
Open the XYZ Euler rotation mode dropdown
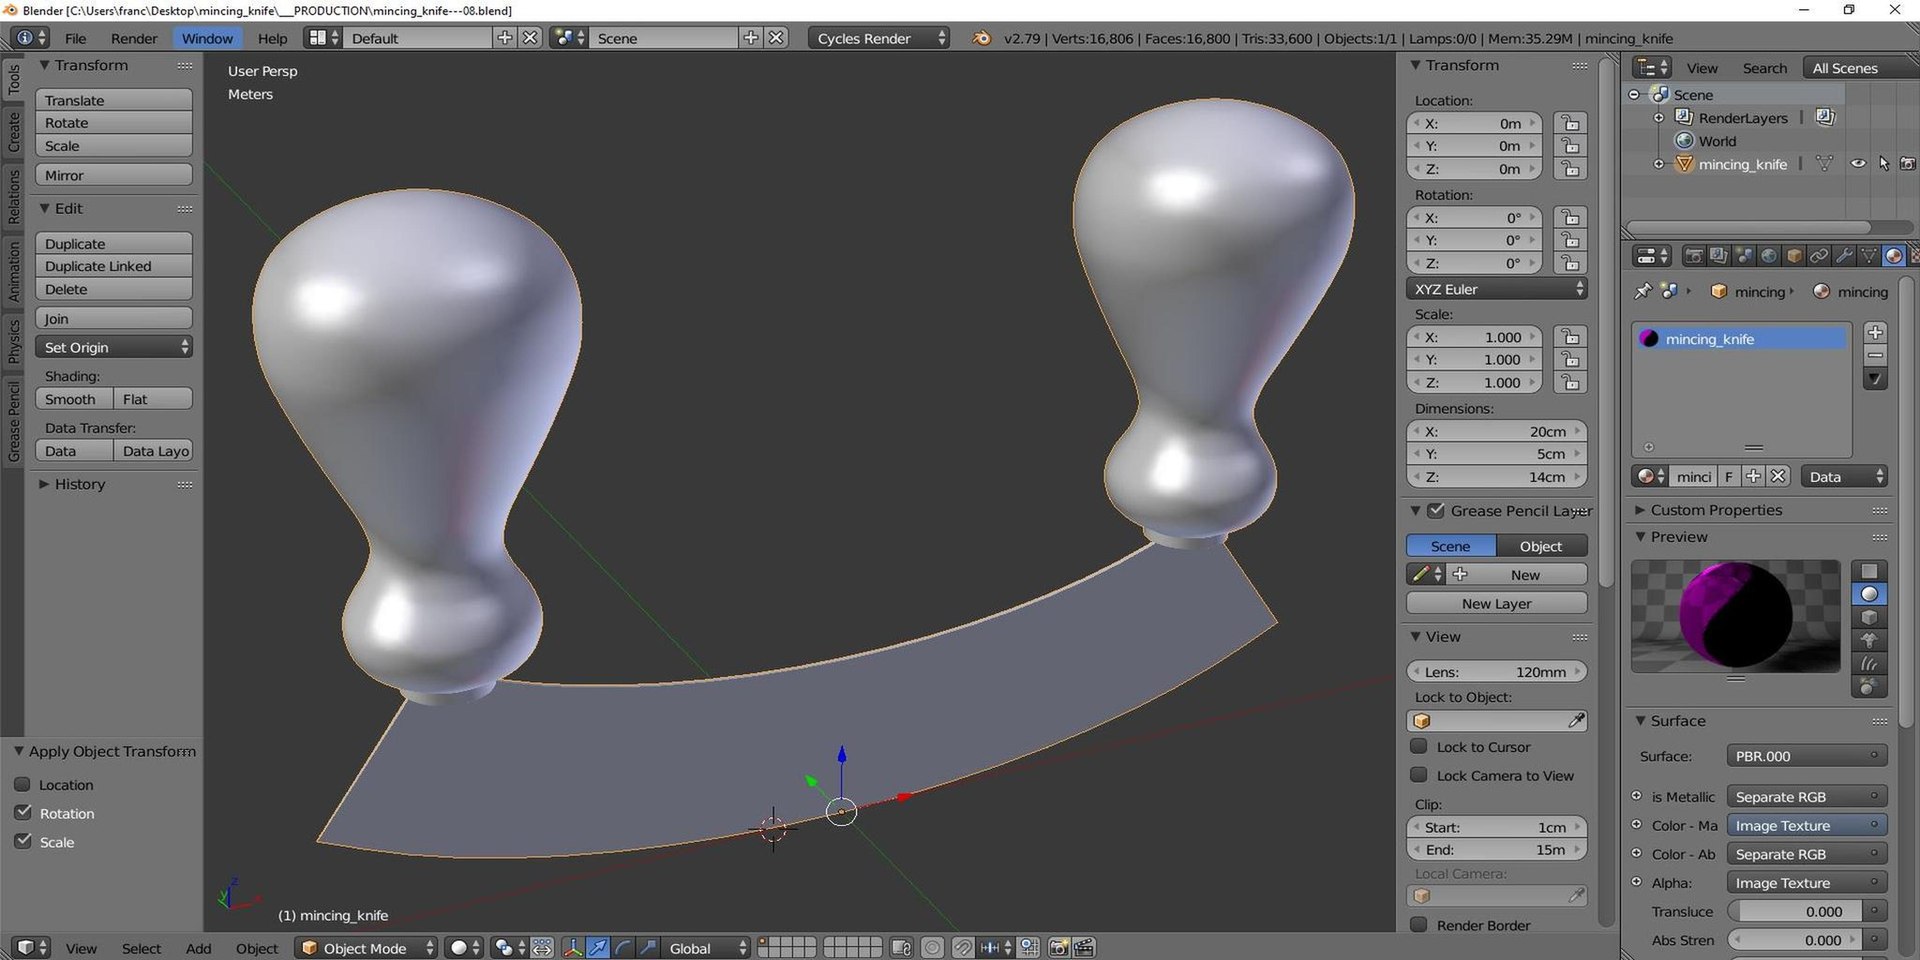(1496, 289)
